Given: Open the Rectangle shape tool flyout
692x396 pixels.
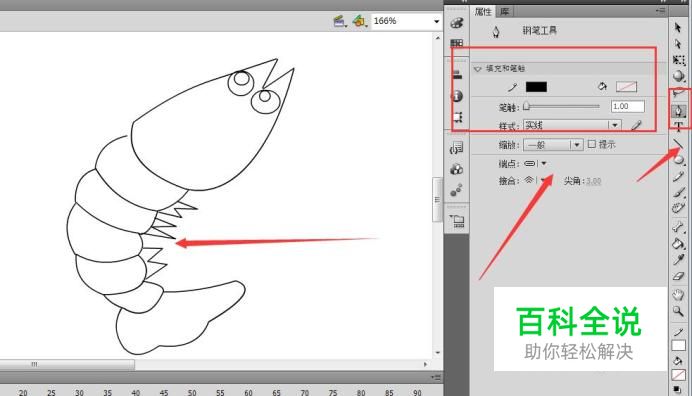Looking at the screenshot, I should tap(679, 160).
